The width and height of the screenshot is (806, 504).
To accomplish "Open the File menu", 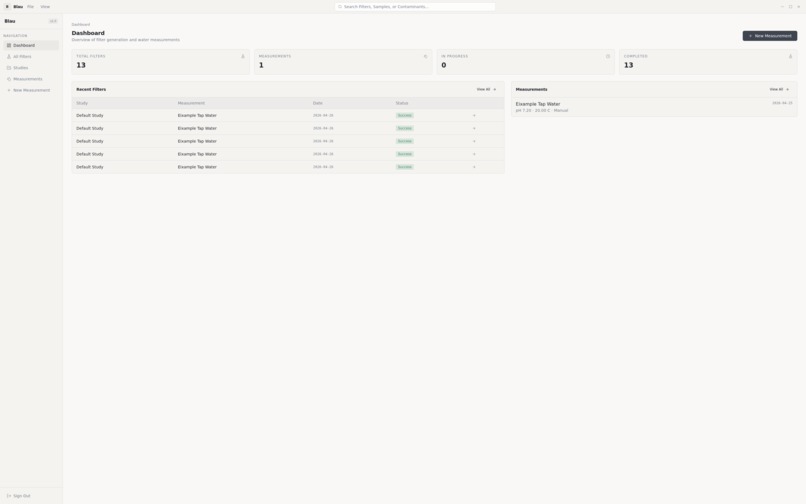I will pos(30,7).
